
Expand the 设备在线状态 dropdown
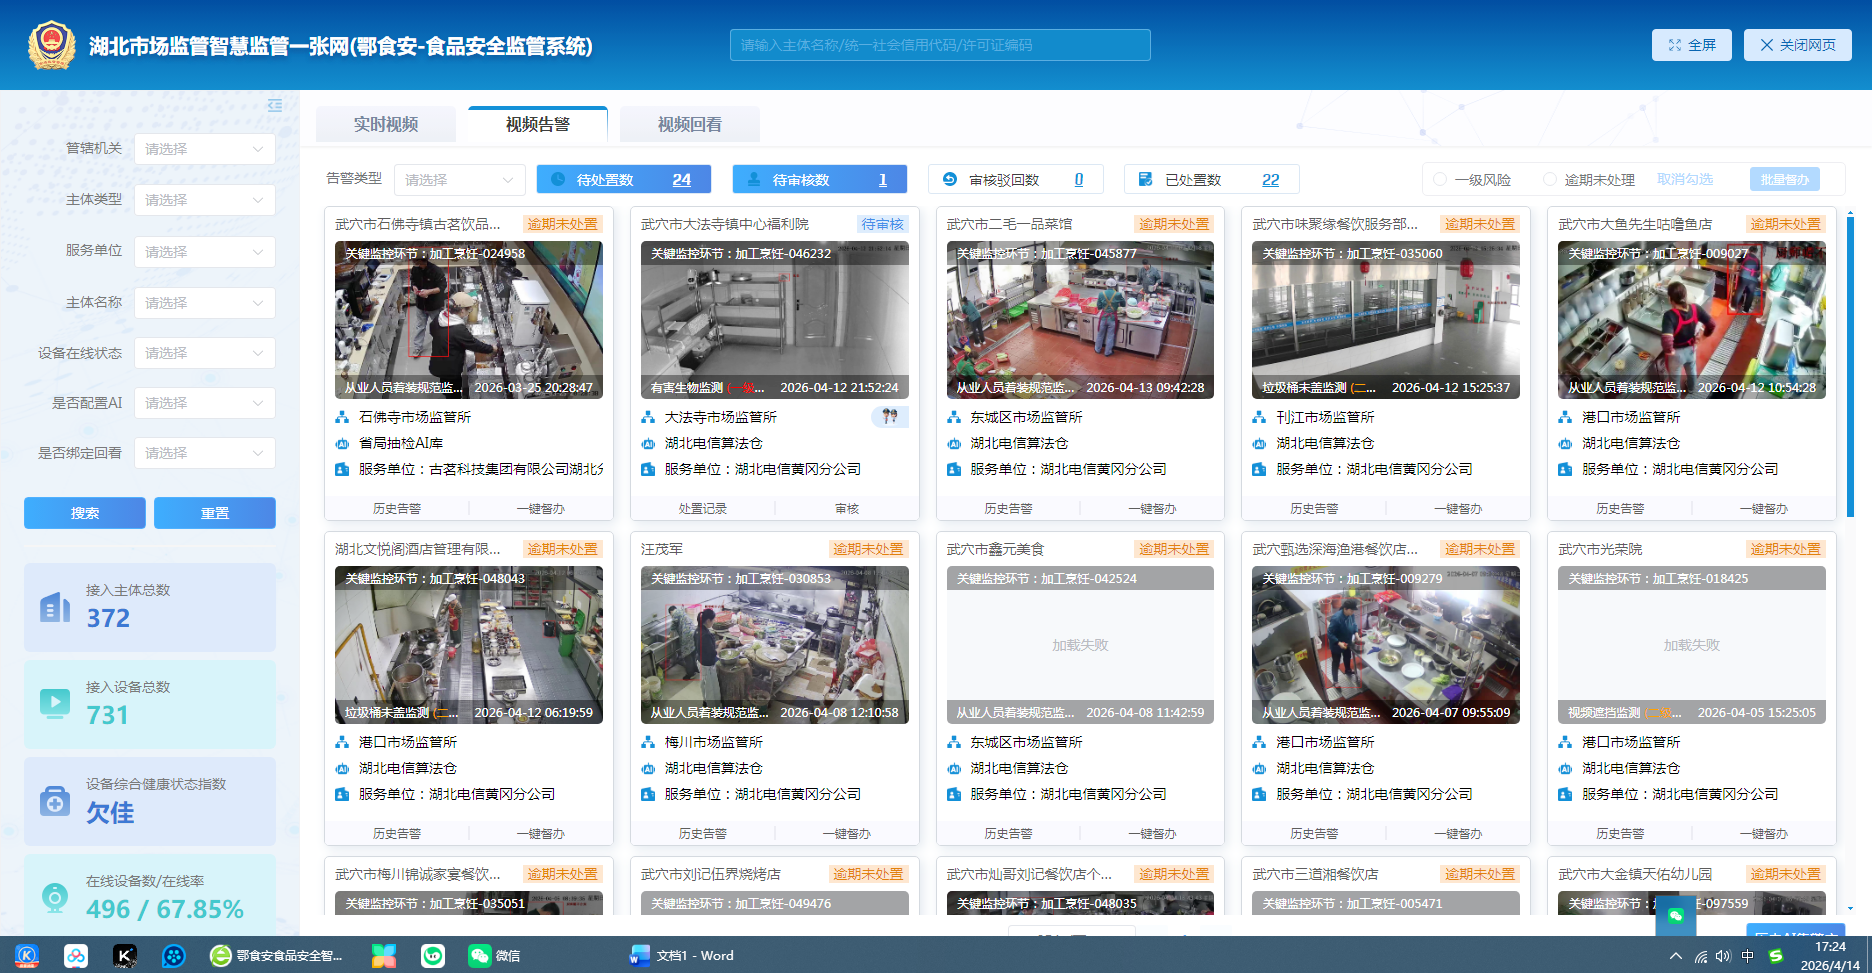(205, 353)
